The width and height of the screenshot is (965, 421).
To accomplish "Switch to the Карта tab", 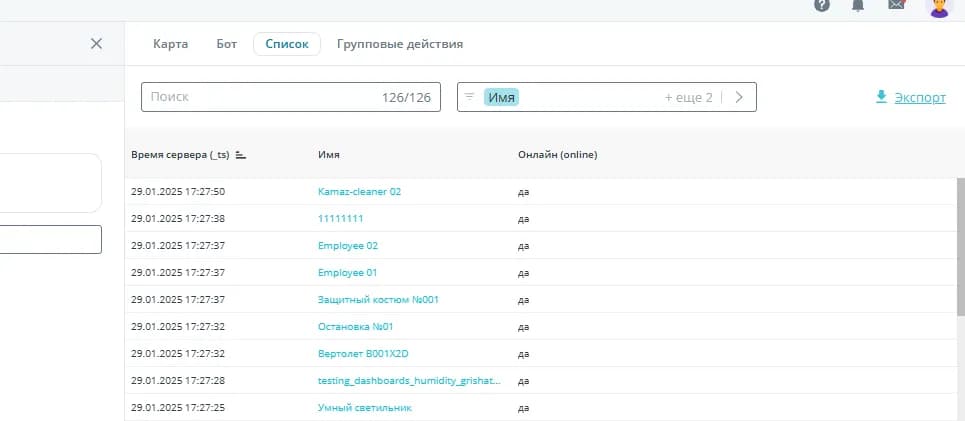I will [x=170, y=44].
